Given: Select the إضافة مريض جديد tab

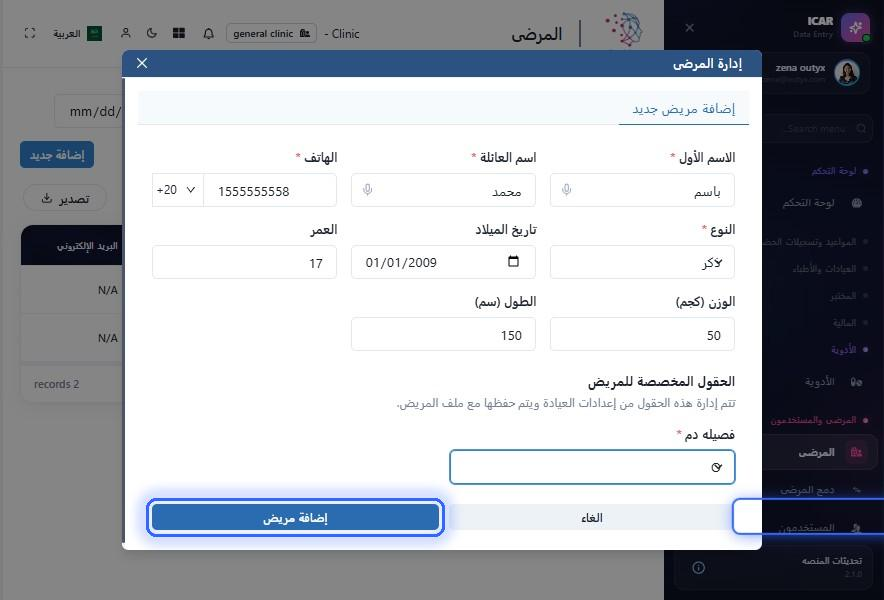Looking at the screenshot, I should tap(683, 108).
